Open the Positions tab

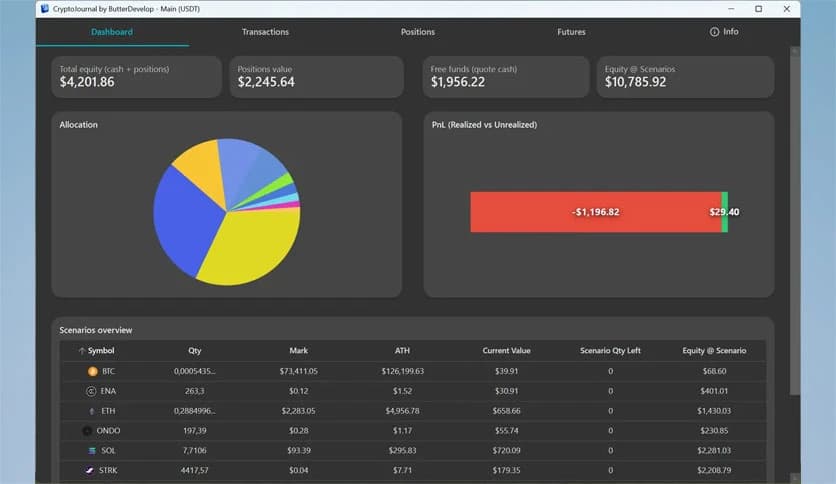coord(417,32)
